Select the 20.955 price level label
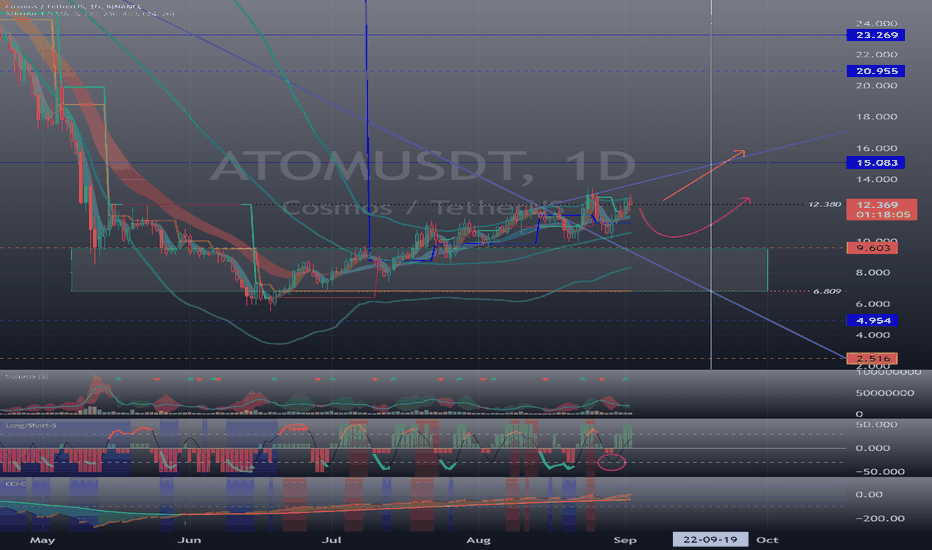 pyautogui.click(x=876, y=71)
